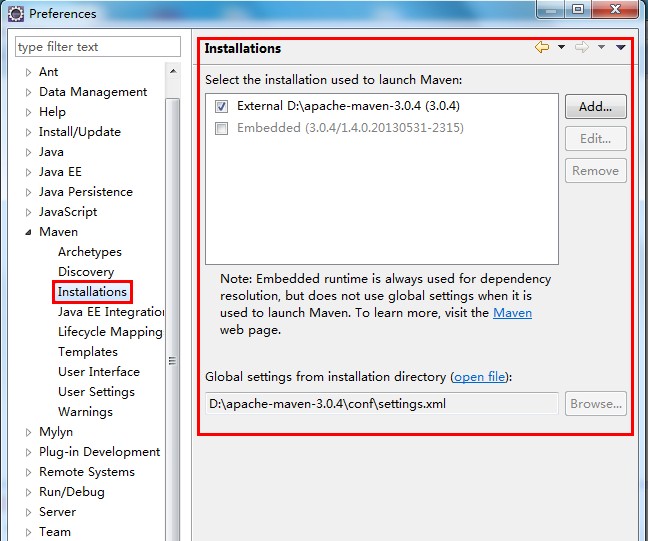The width and height of the screenshot is (648, 541).
Task: Click the Forward navigation arrow icon
Action: 581,47
